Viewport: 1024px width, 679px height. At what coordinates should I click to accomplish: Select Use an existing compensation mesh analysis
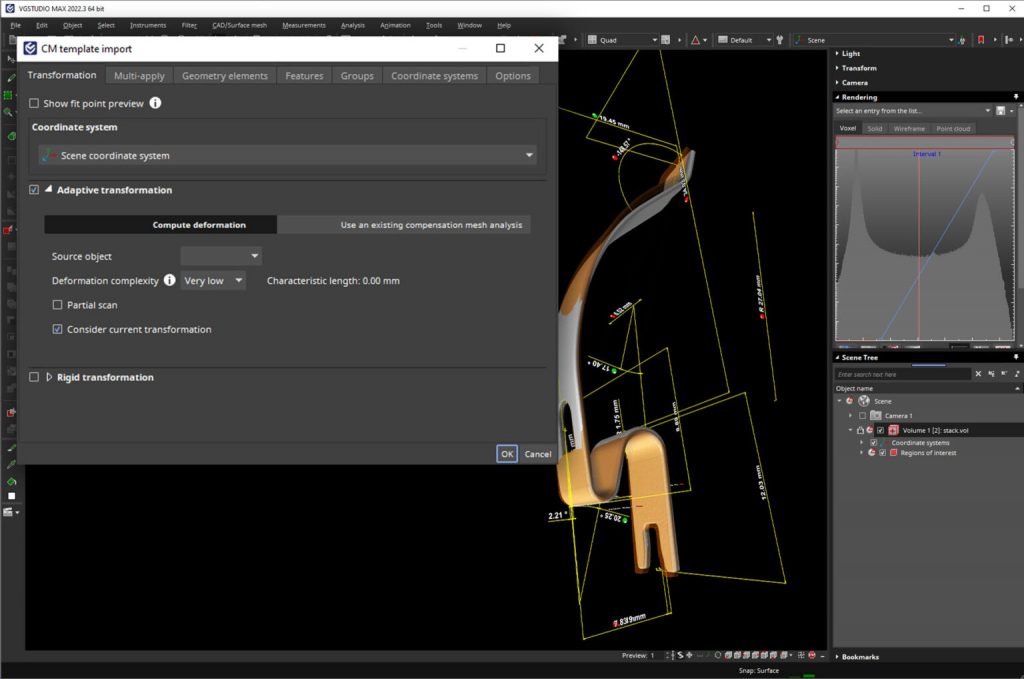(x=431, y=225)
